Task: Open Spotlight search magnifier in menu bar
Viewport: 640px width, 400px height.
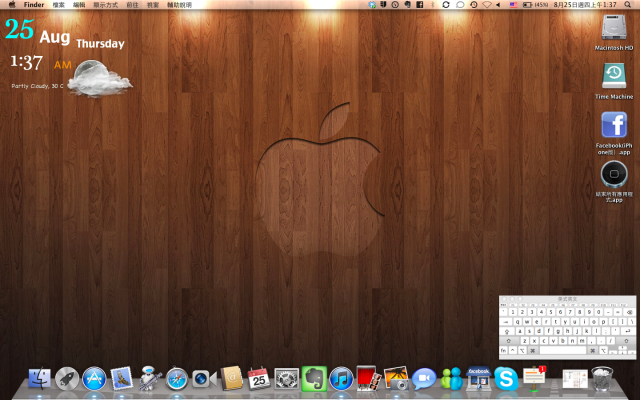Action: click(627, 5)
